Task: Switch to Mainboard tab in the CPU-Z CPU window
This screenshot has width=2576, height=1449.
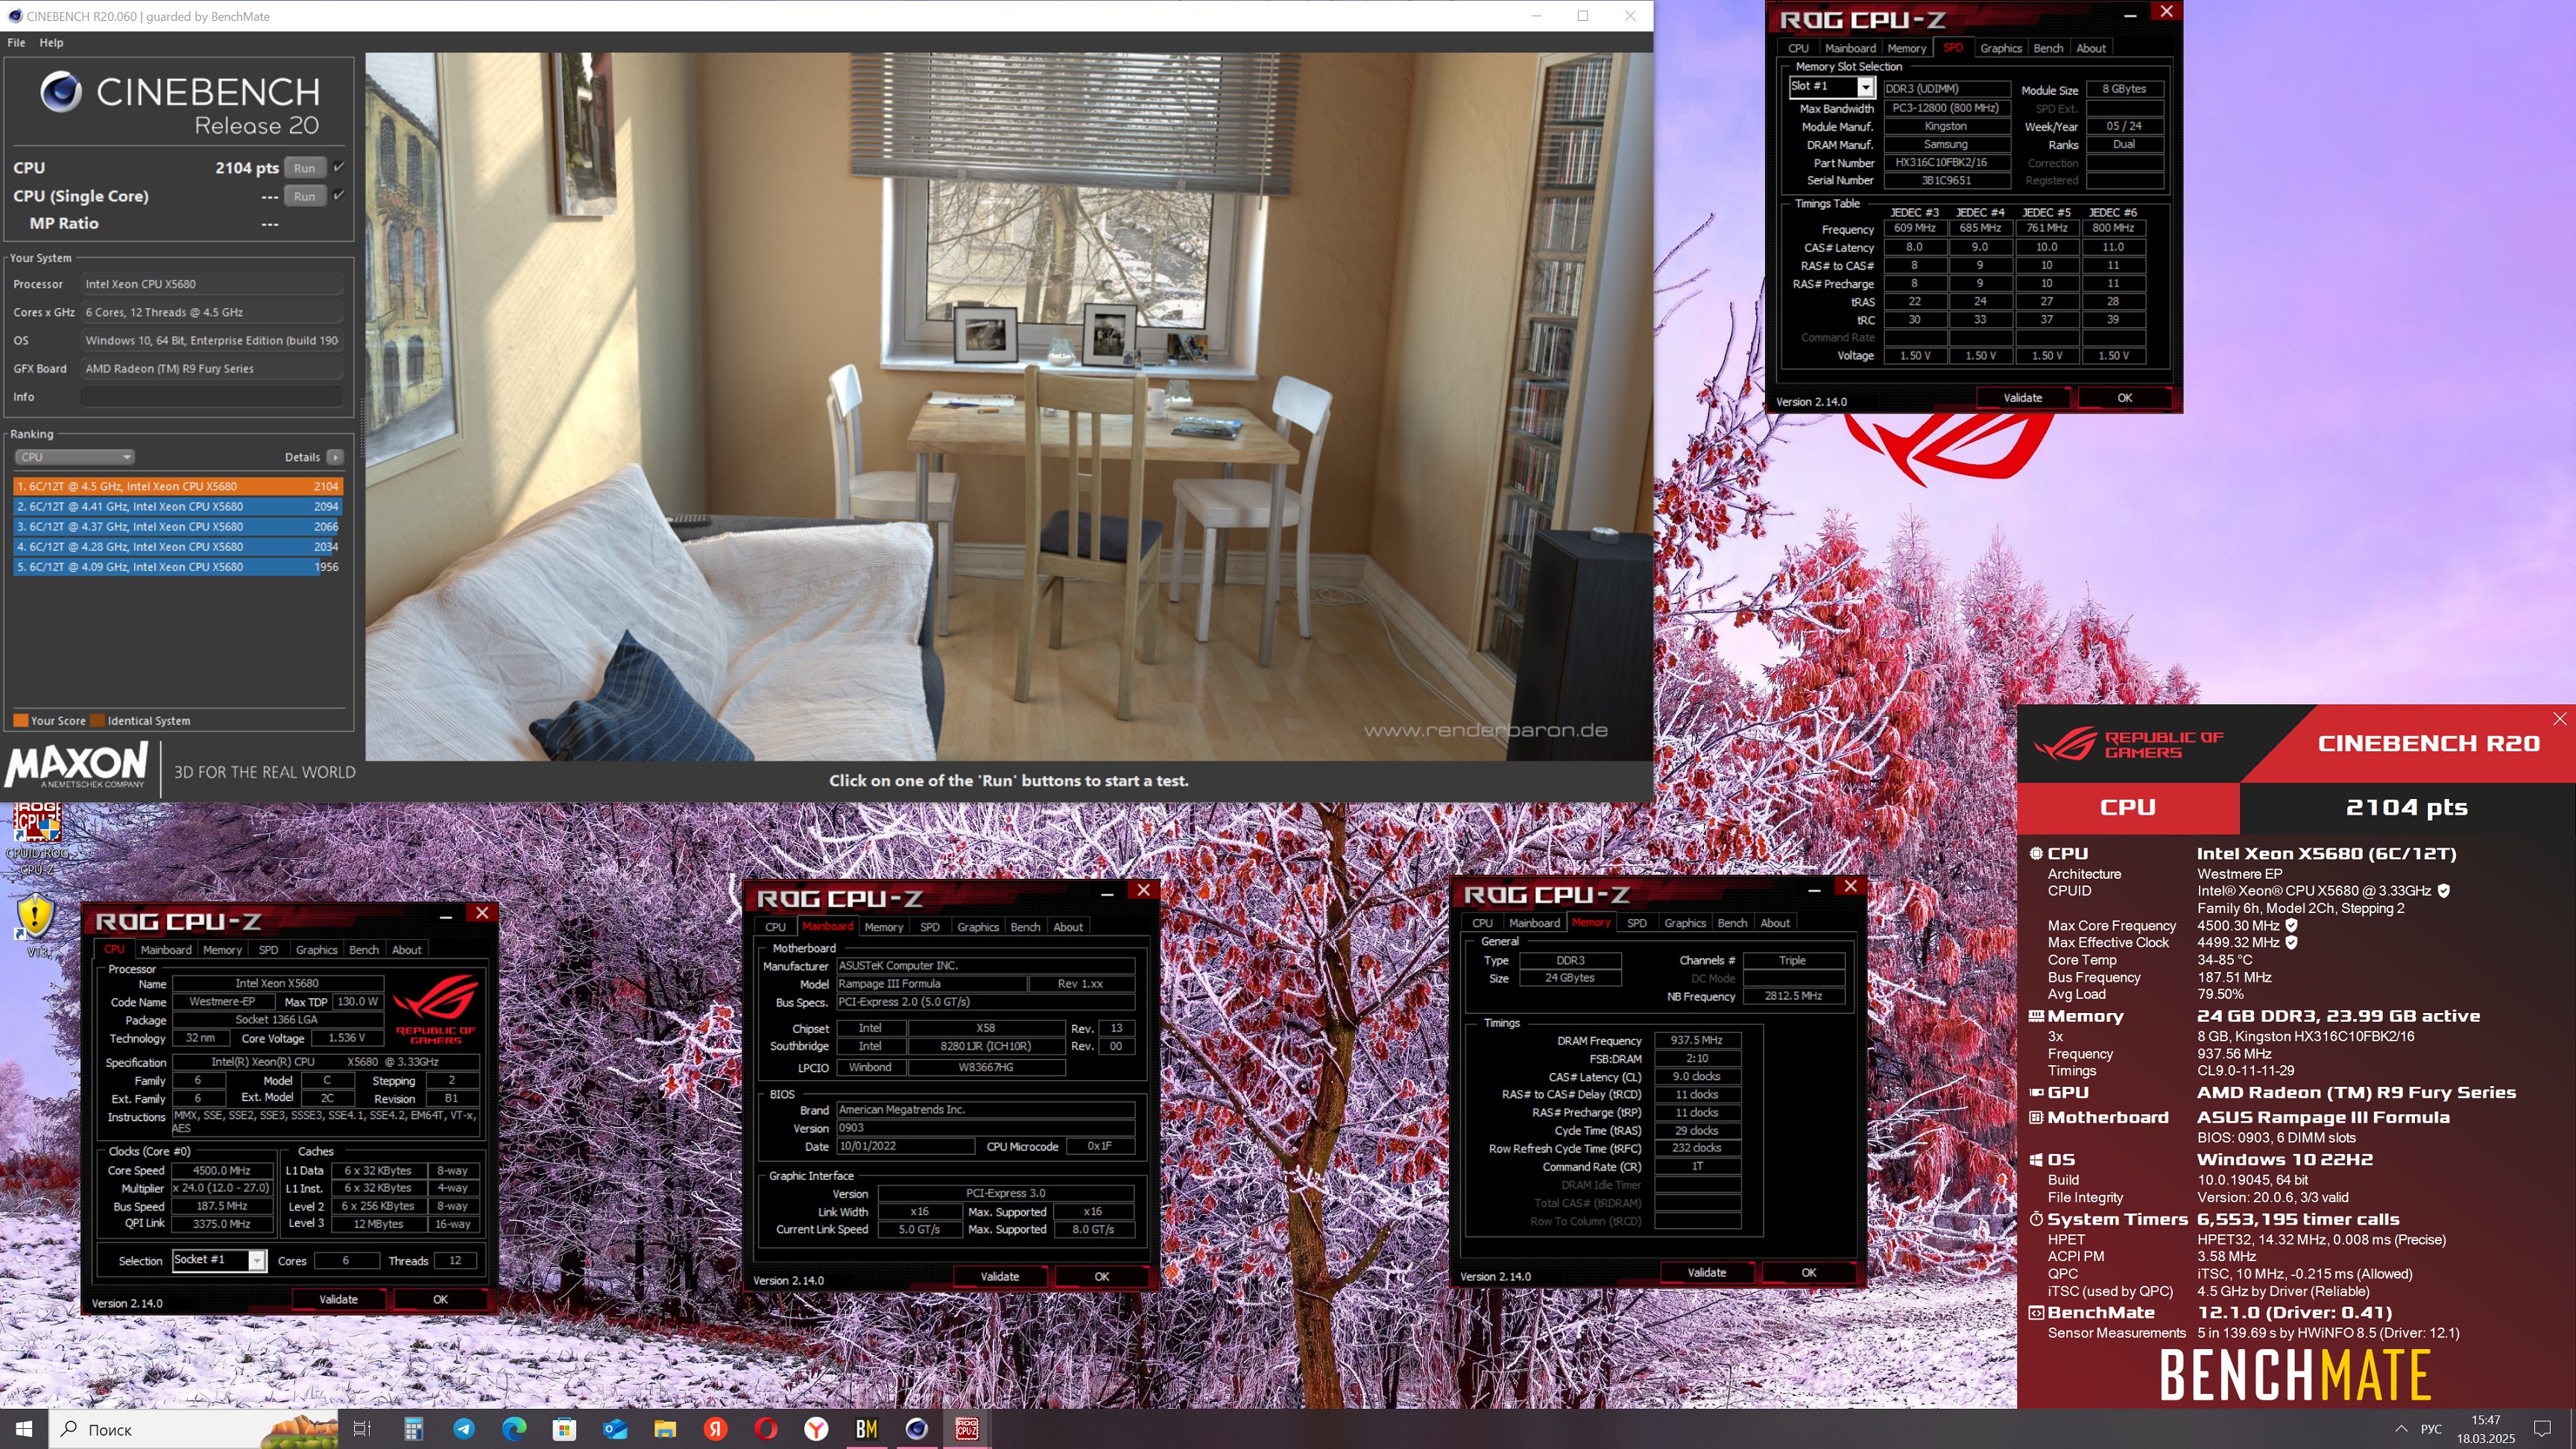Action: click(x=165, y=950)
